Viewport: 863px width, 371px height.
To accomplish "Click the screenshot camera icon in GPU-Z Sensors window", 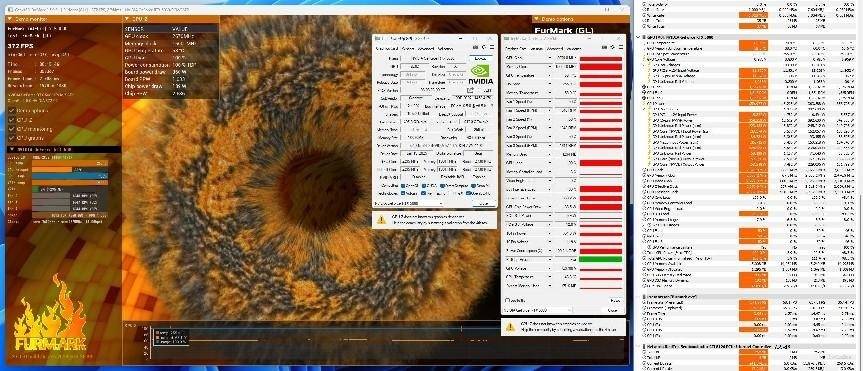I will 604,48.
